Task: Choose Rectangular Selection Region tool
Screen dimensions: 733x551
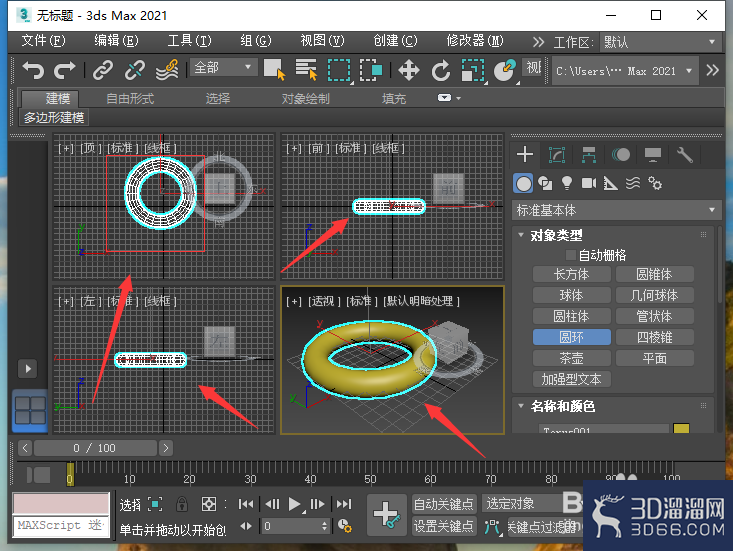Action: tap(339, 71)
